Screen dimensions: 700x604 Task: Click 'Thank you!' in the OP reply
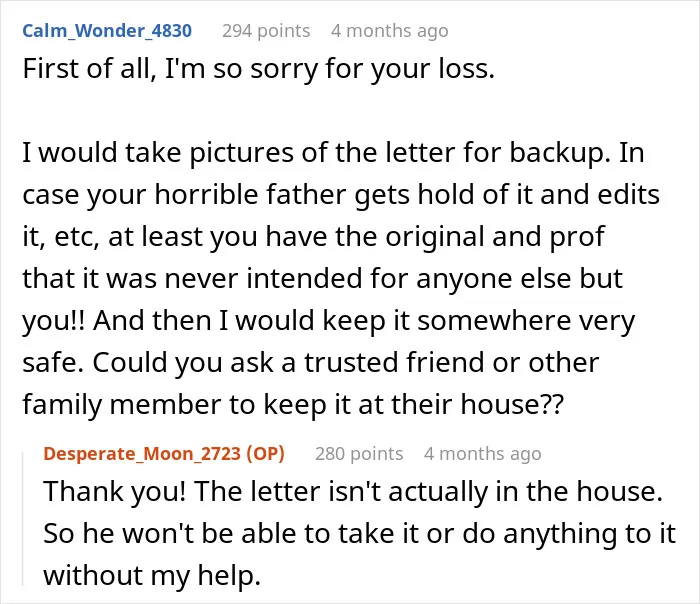(114, 492)
